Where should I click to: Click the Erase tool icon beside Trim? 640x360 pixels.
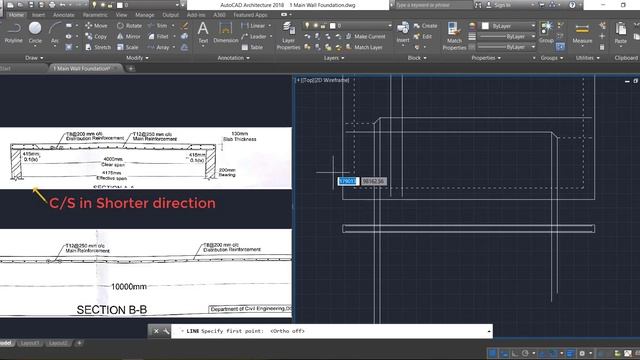tap(184, 26)
